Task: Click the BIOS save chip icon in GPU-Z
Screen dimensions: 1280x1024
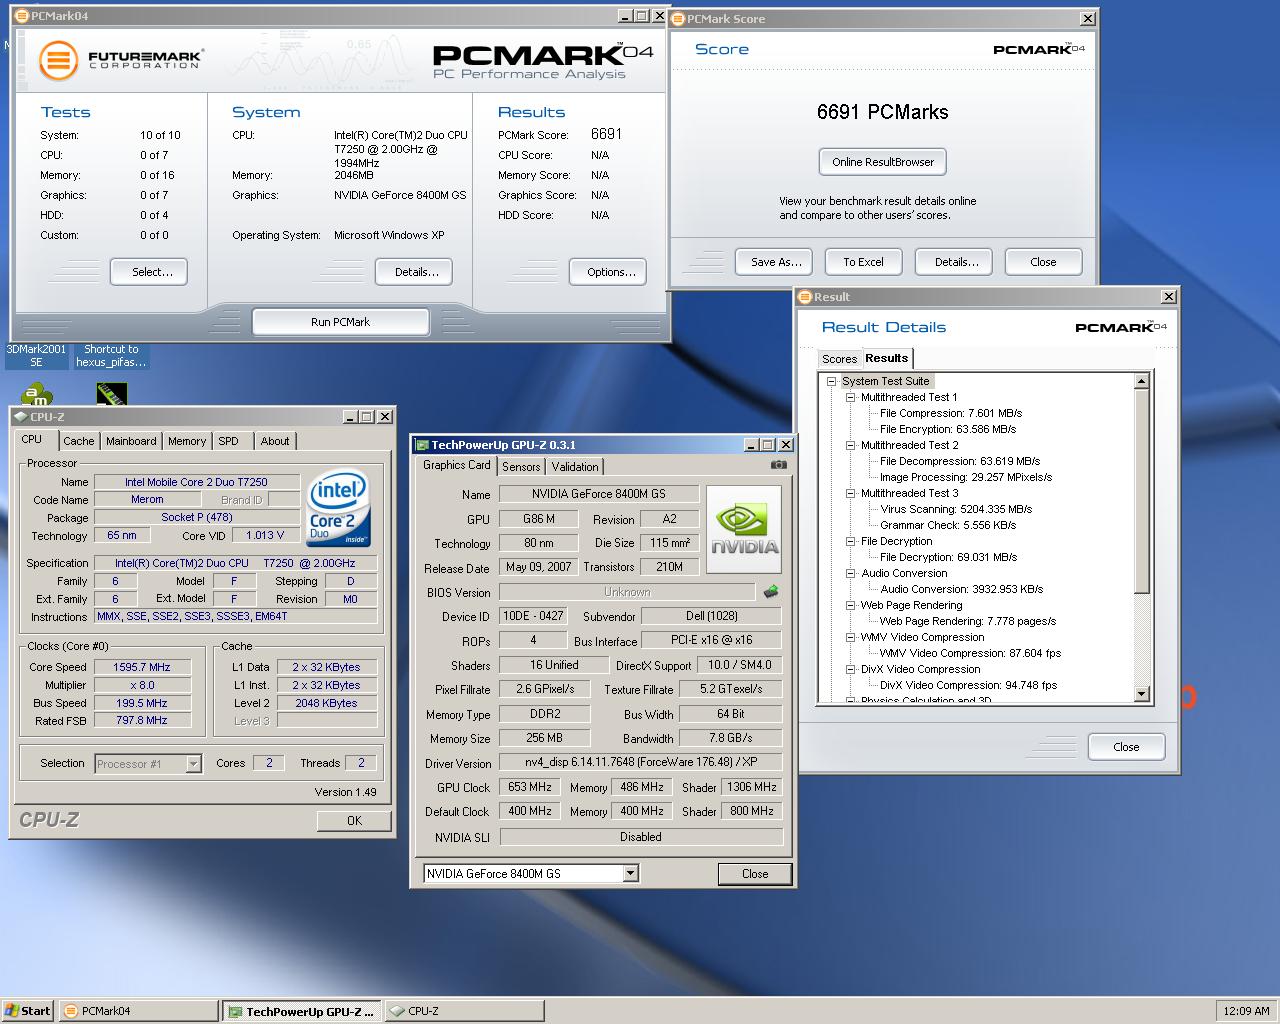Action: point(771,592)
